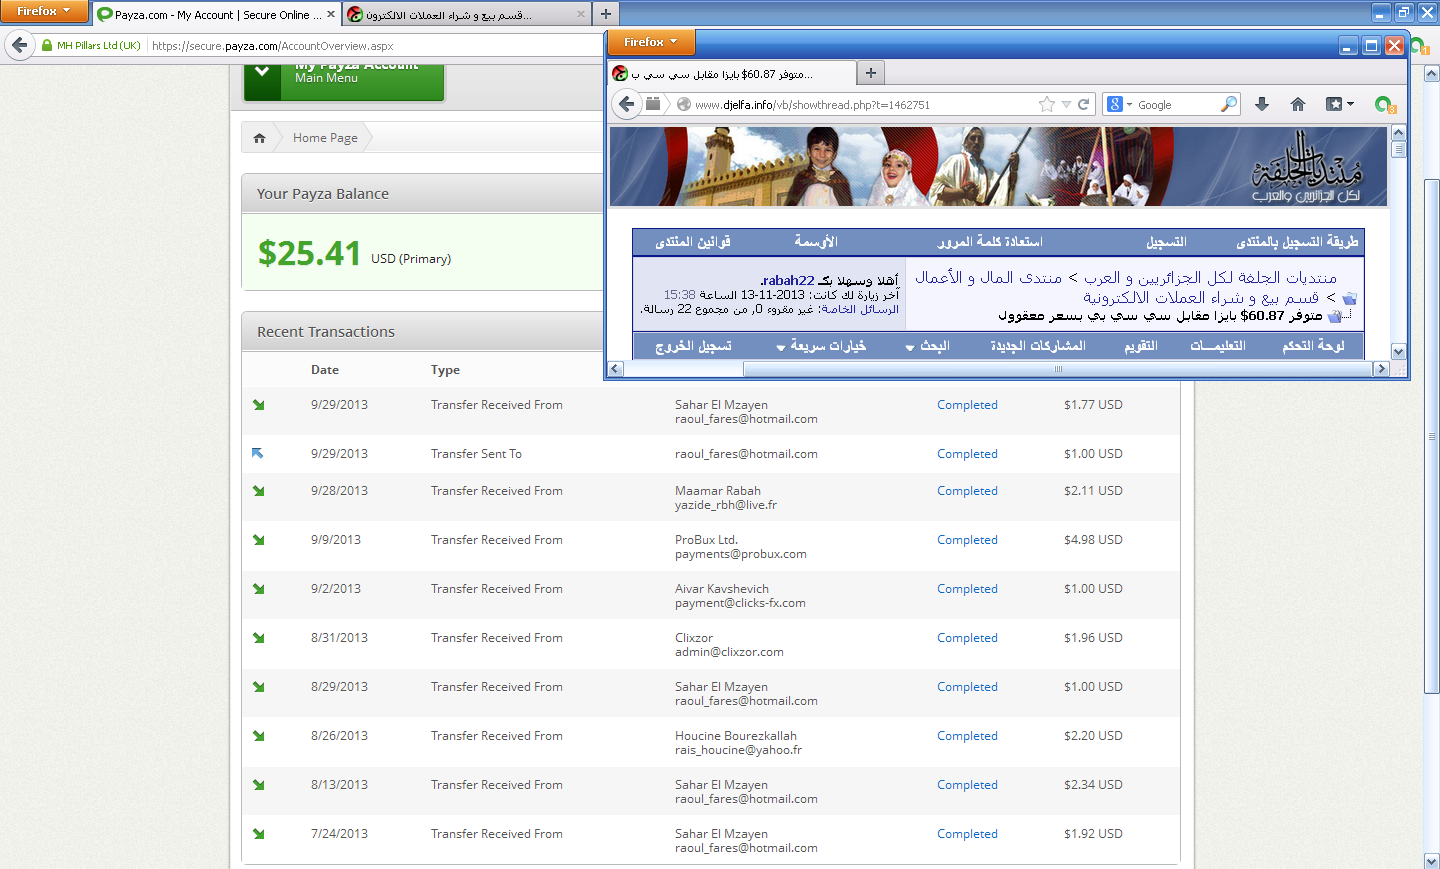1440x869 pixels.
Task: Open لوحة التحكم in the forum nav bar
Action: pos(1313,346)
